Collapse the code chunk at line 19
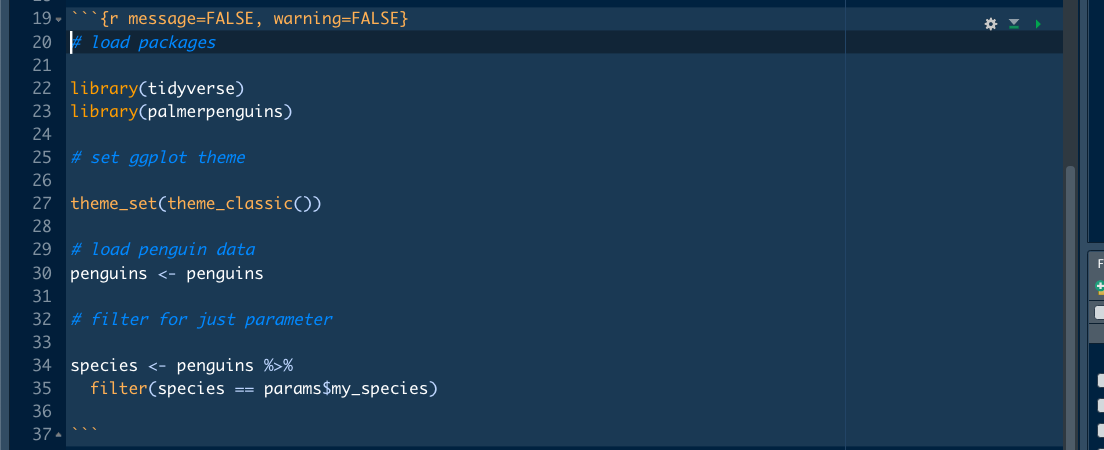1104x450 pixels. click(58, 19)
